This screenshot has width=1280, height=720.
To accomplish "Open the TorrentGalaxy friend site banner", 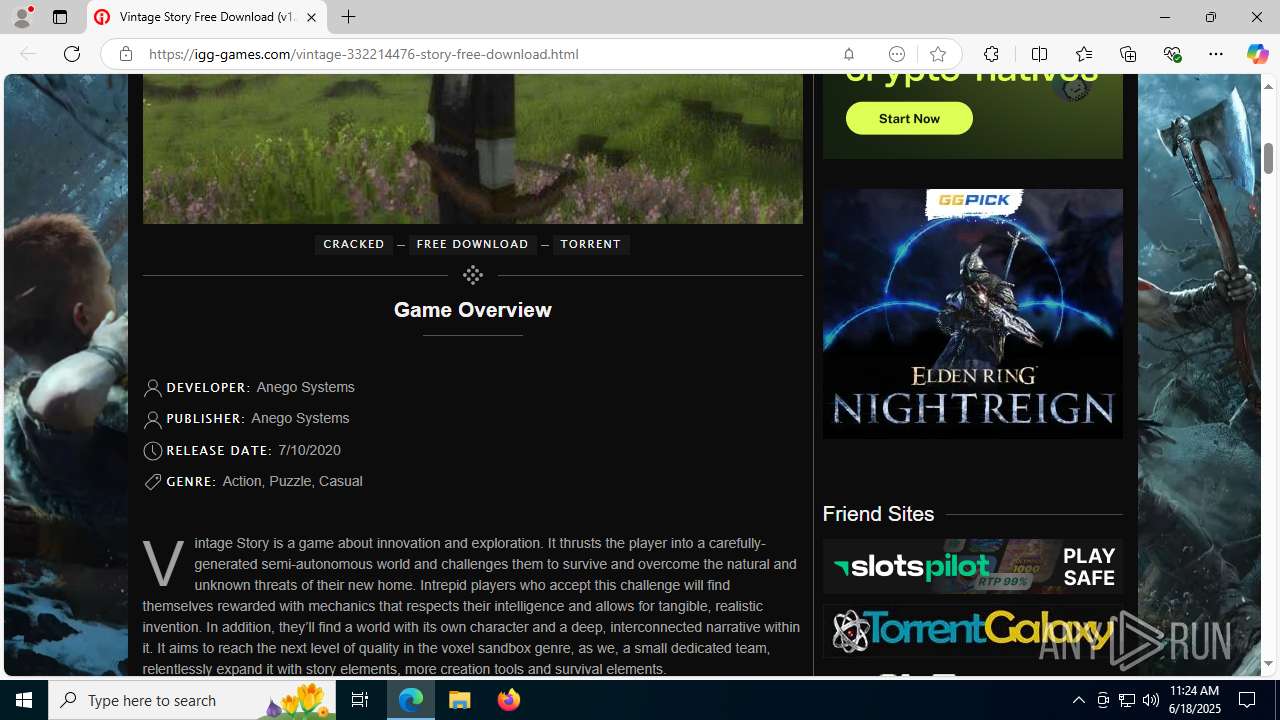I will [972, 630].
